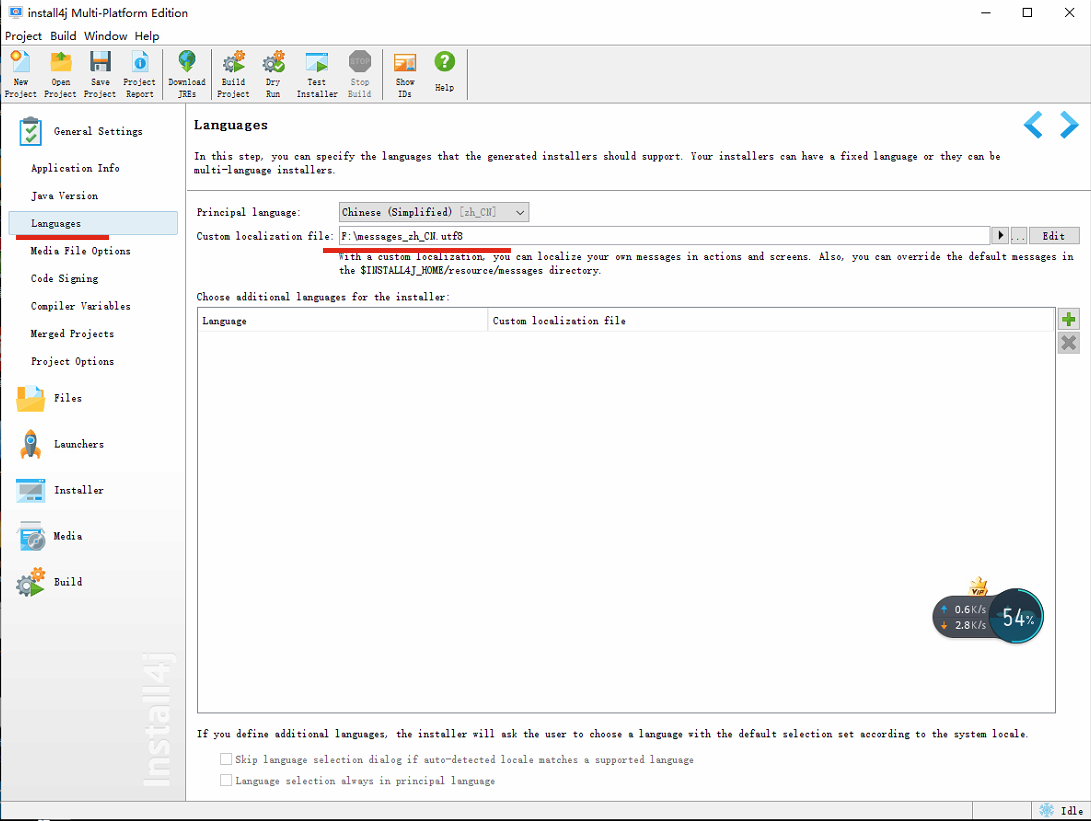
Task: Open the Media section
Action: click(49, 536)
